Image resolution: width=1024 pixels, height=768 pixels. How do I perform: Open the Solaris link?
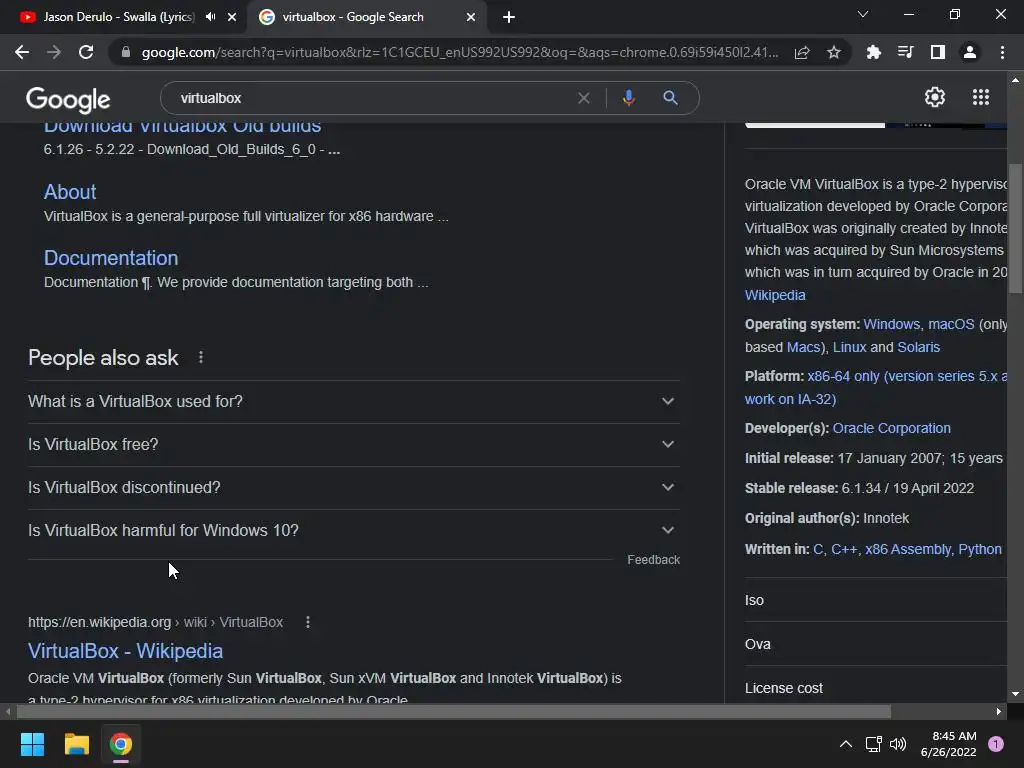919,347
